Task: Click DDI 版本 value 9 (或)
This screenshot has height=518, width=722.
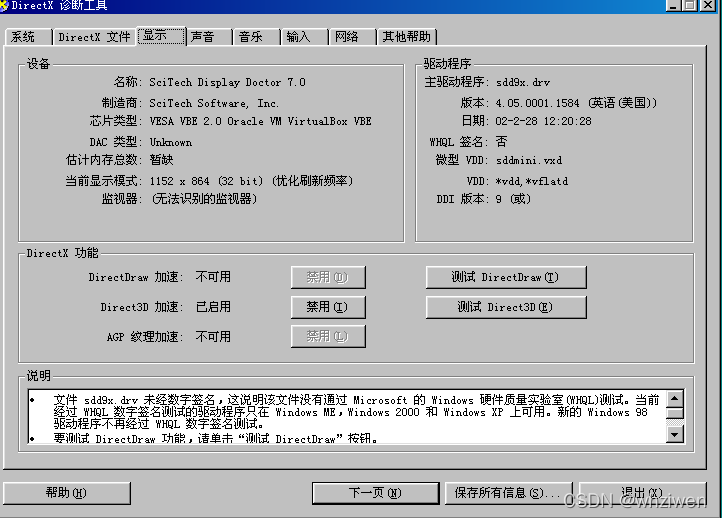Action: click(513, 199)
